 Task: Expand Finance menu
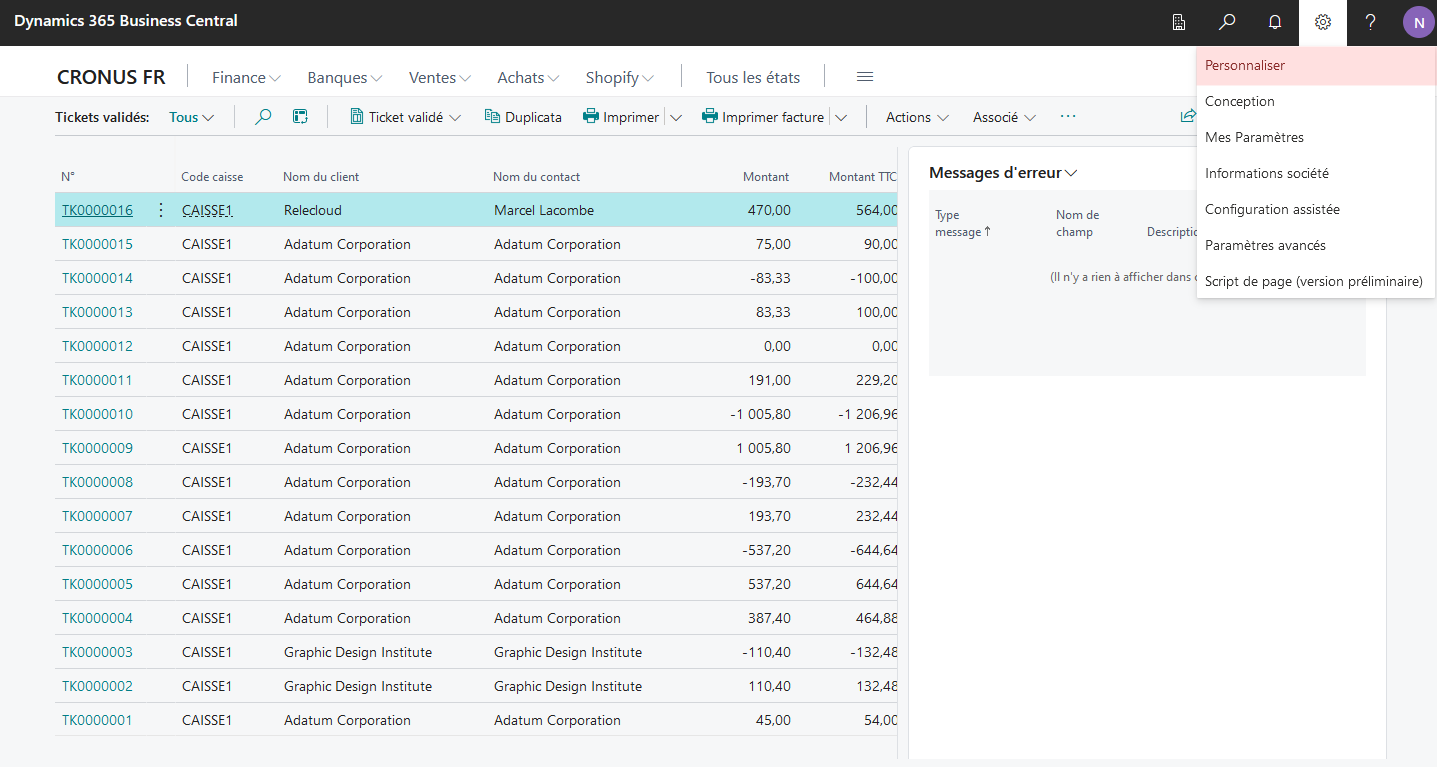click(x=246, y=77)
